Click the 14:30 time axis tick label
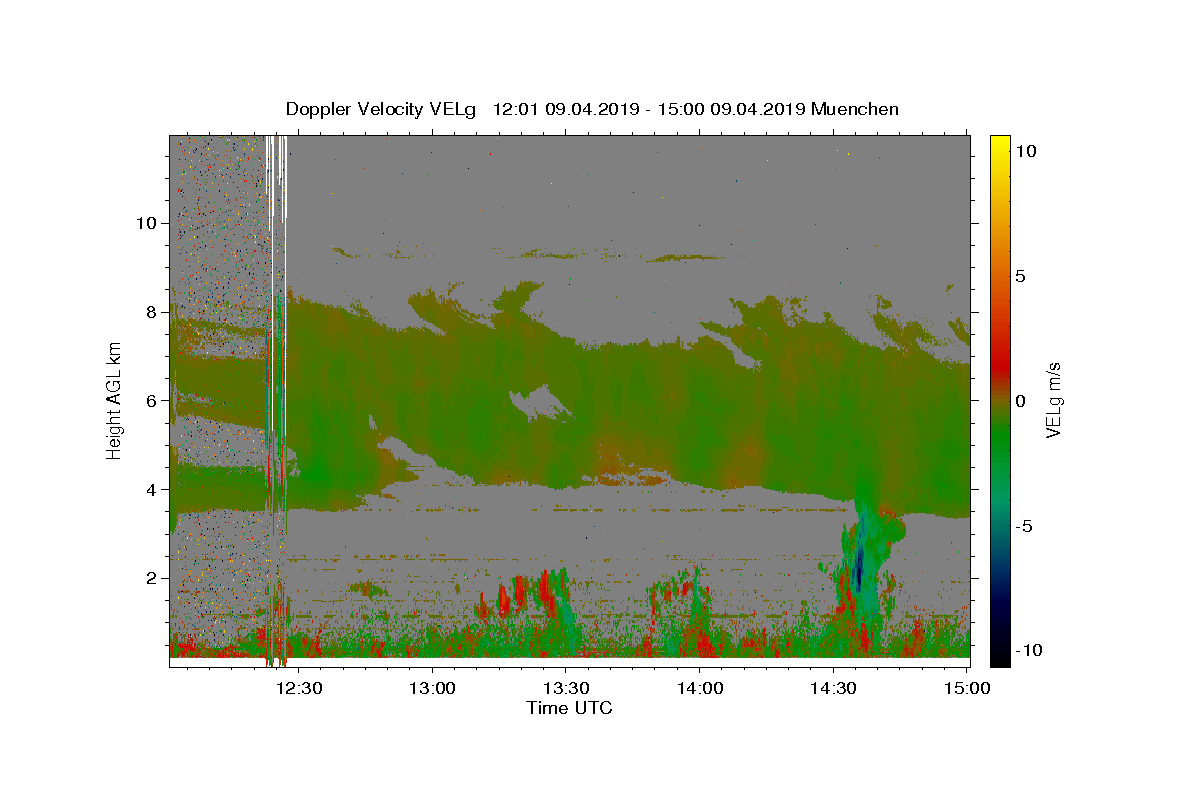The width and height of the screenshot is (1200, 800). (833, 688)
